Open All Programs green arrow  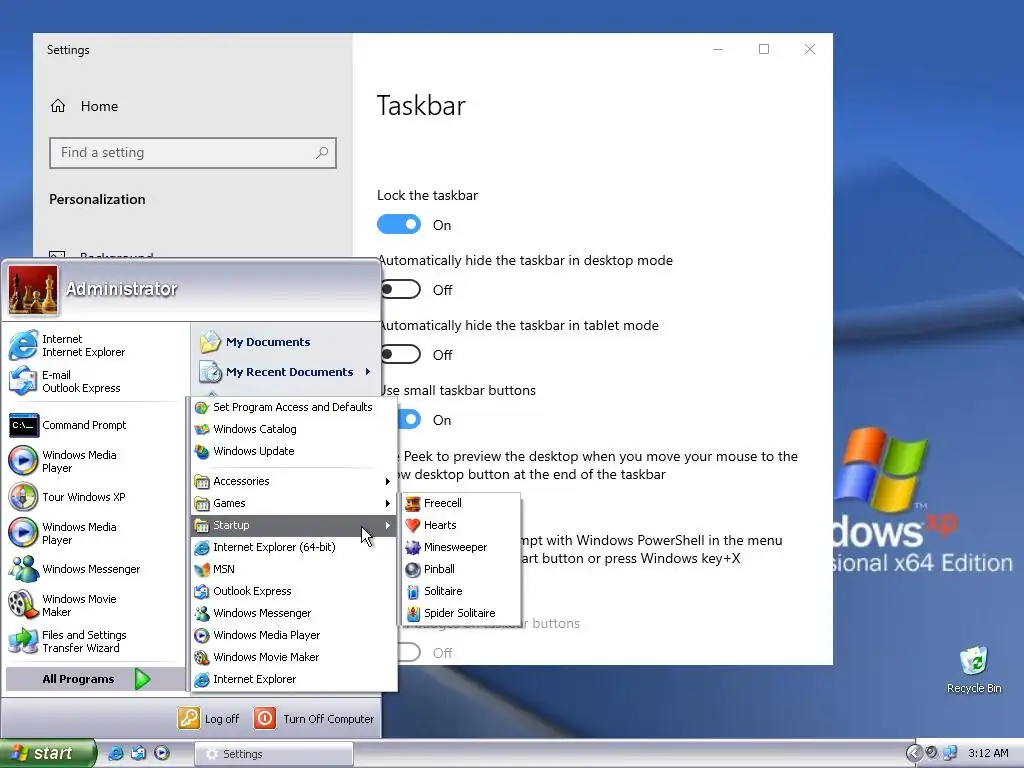click(143, 679)
